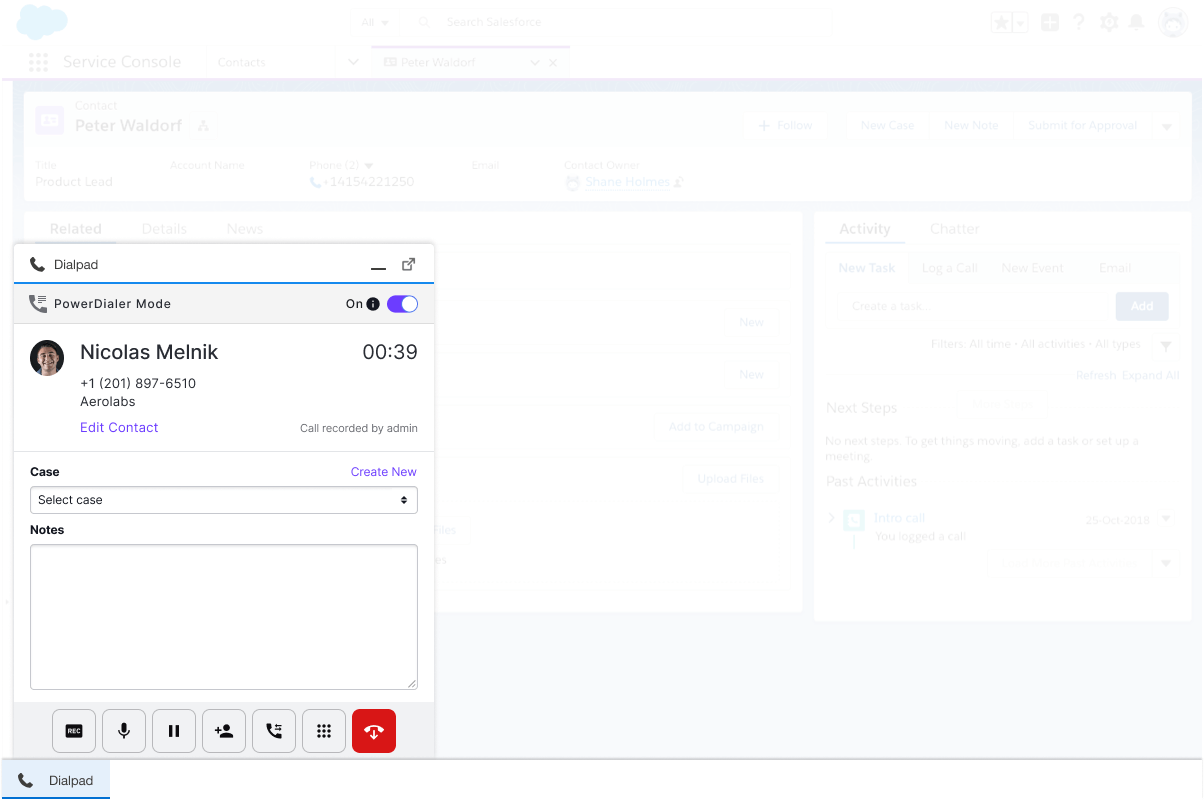Click the New Note button

(971, 125)
